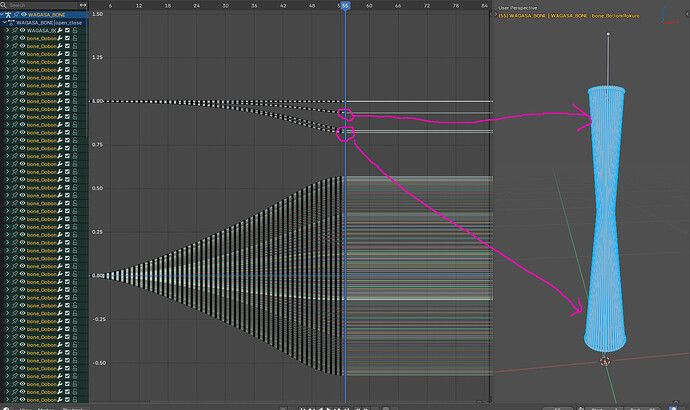The image size is (690, 410).
Task: Collapse the top WAGASA_BONE object channel
Action: 2,15
